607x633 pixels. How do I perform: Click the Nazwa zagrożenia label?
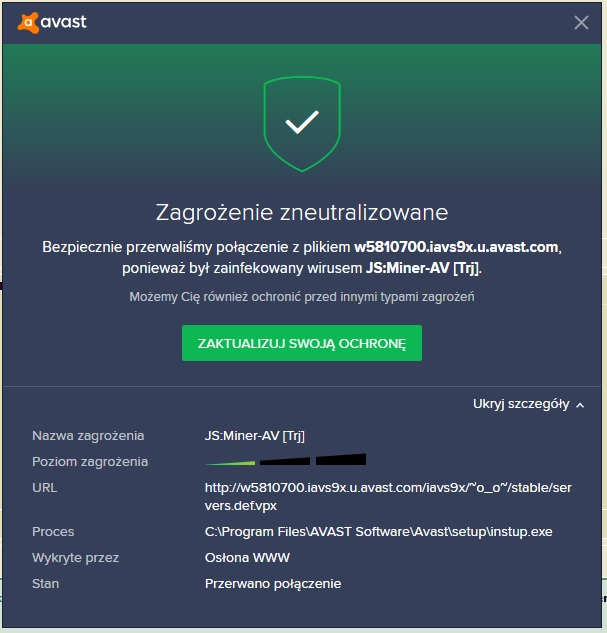[x=88, y=436]
